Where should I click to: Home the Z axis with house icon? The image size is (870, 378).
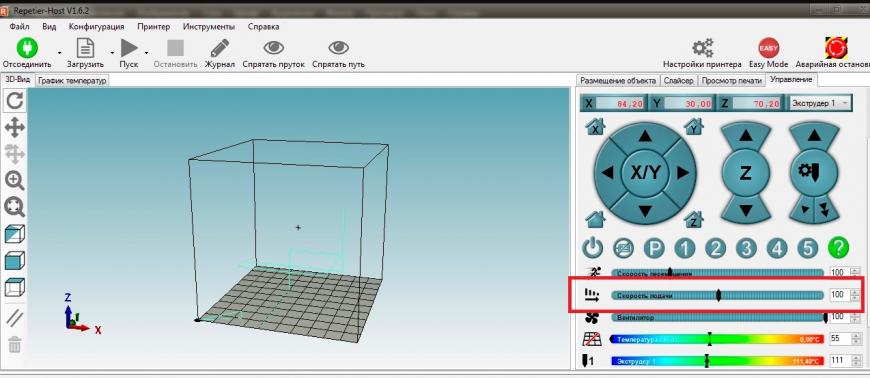(694, 220)
